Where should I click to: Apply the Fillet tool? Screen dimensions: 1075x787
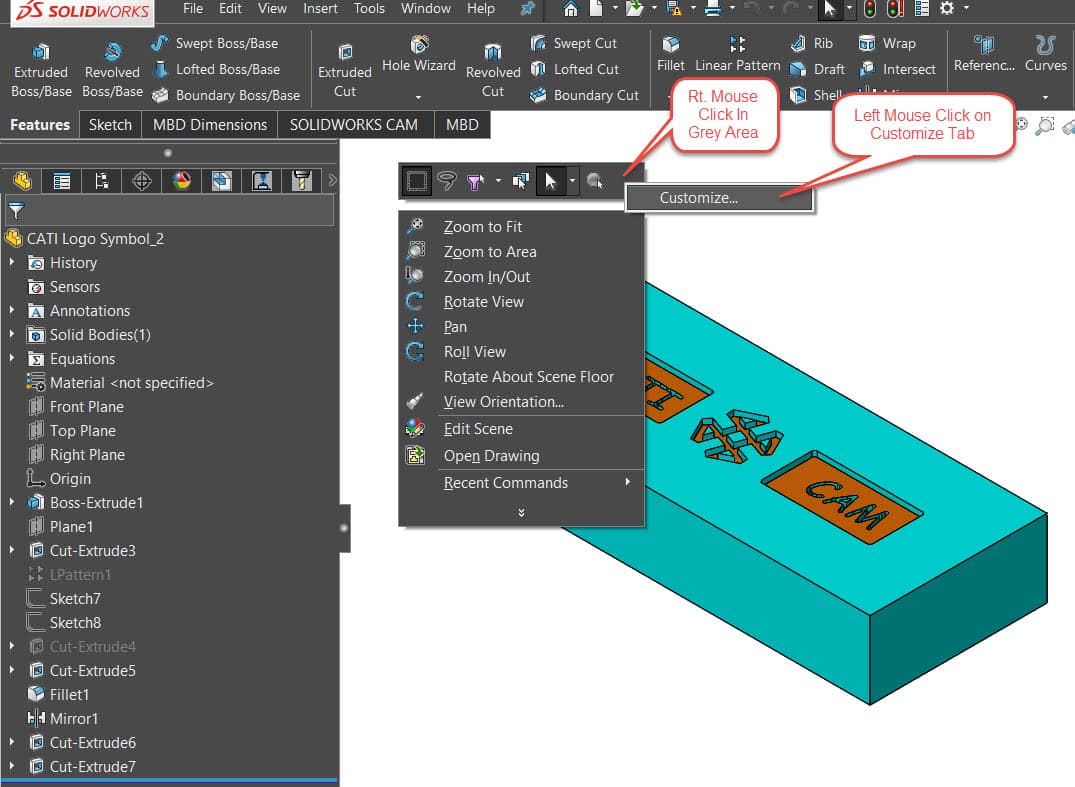(671, 54)
